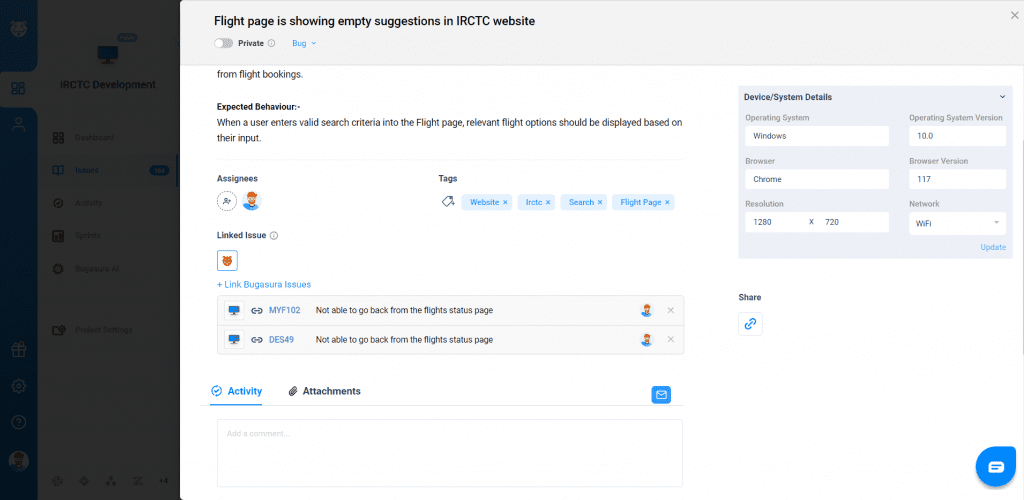Click the Add a comment field
This screenshot has width=1024, height=500.
pos(450,453)
